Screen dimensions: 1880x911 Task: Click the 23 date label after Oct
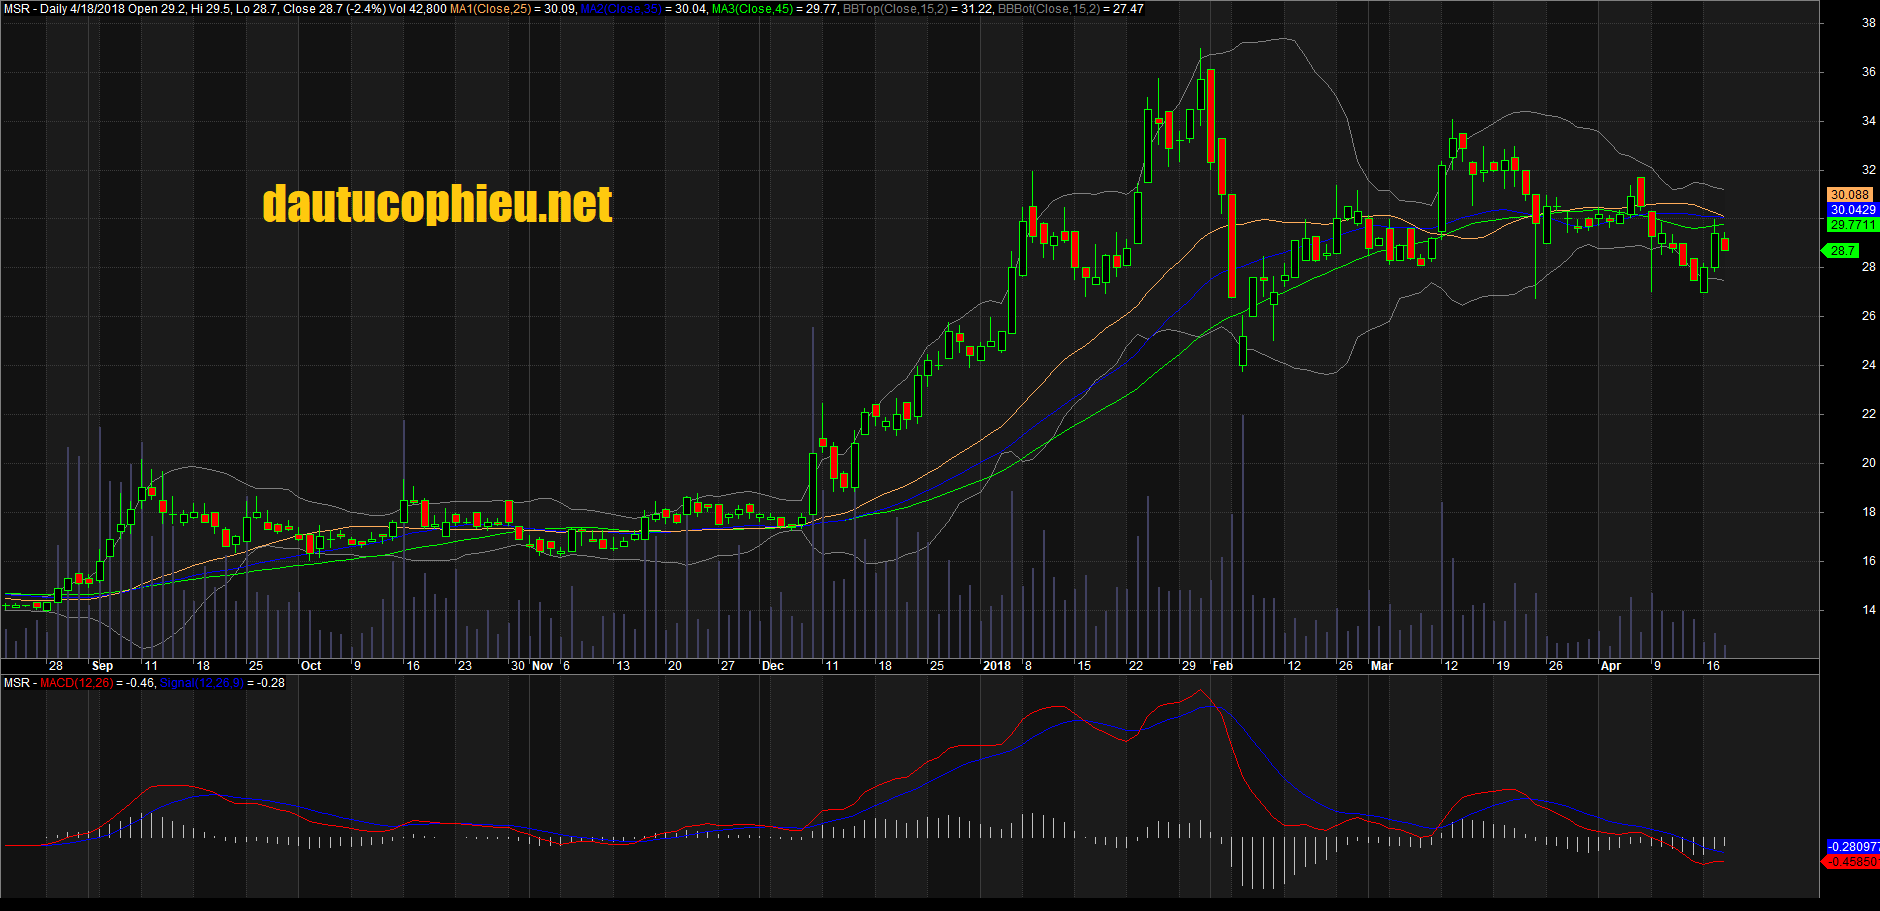(465, 666)
